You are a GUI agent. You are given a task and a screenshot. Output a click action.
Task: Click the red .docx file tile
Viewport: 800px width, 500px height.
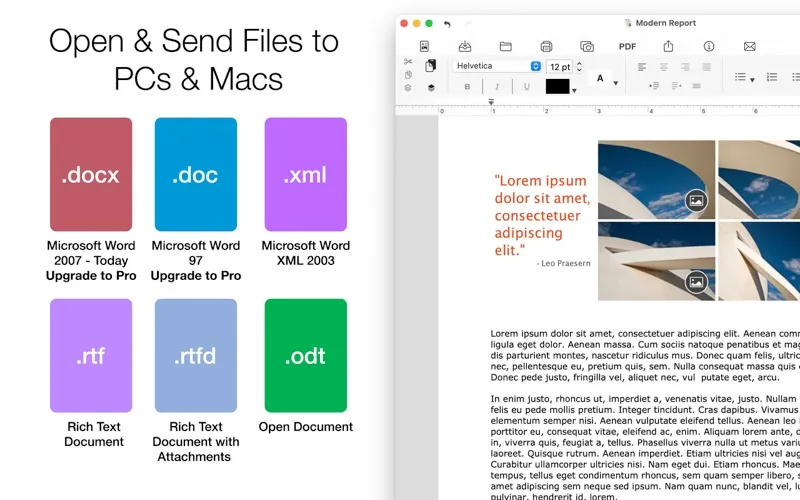click(91, 174)
